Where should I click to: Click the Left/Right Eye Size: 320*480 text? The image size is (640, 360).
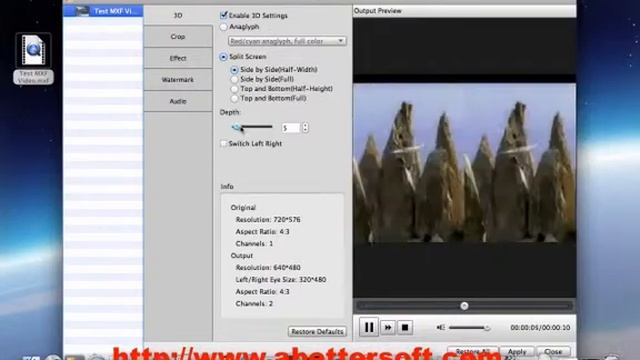click(x=281, y=280)
